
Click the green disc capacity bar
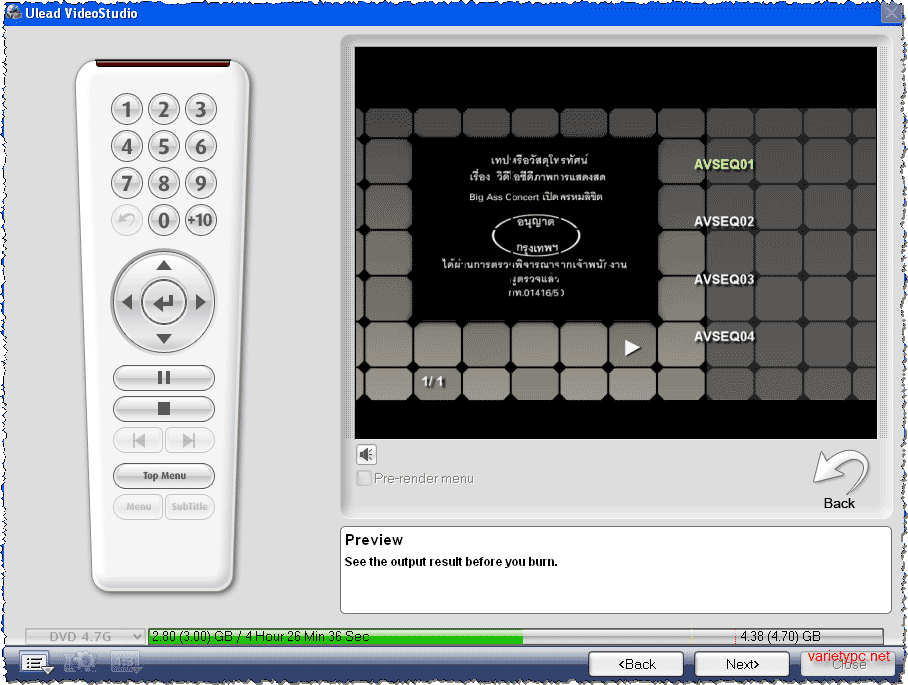(x=336, y=636)
